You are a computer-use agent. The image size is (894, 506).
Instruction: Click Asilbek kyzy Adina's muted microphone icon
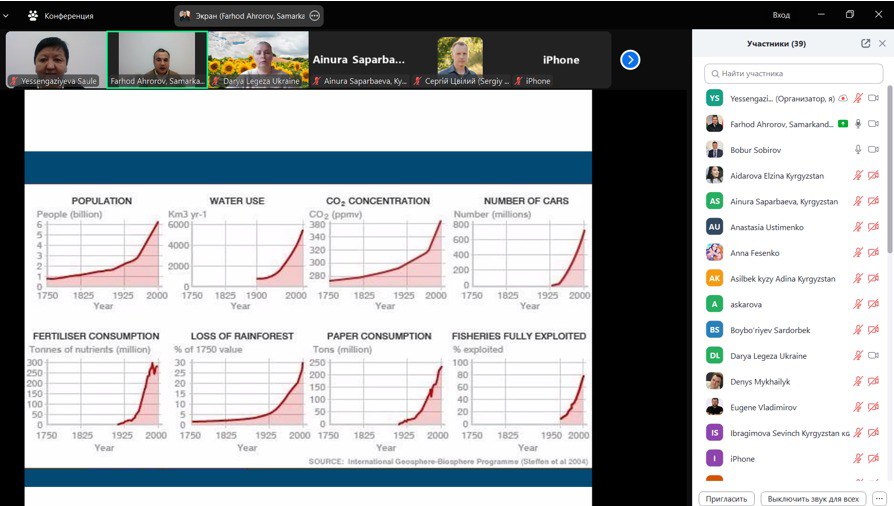(858, 278)
